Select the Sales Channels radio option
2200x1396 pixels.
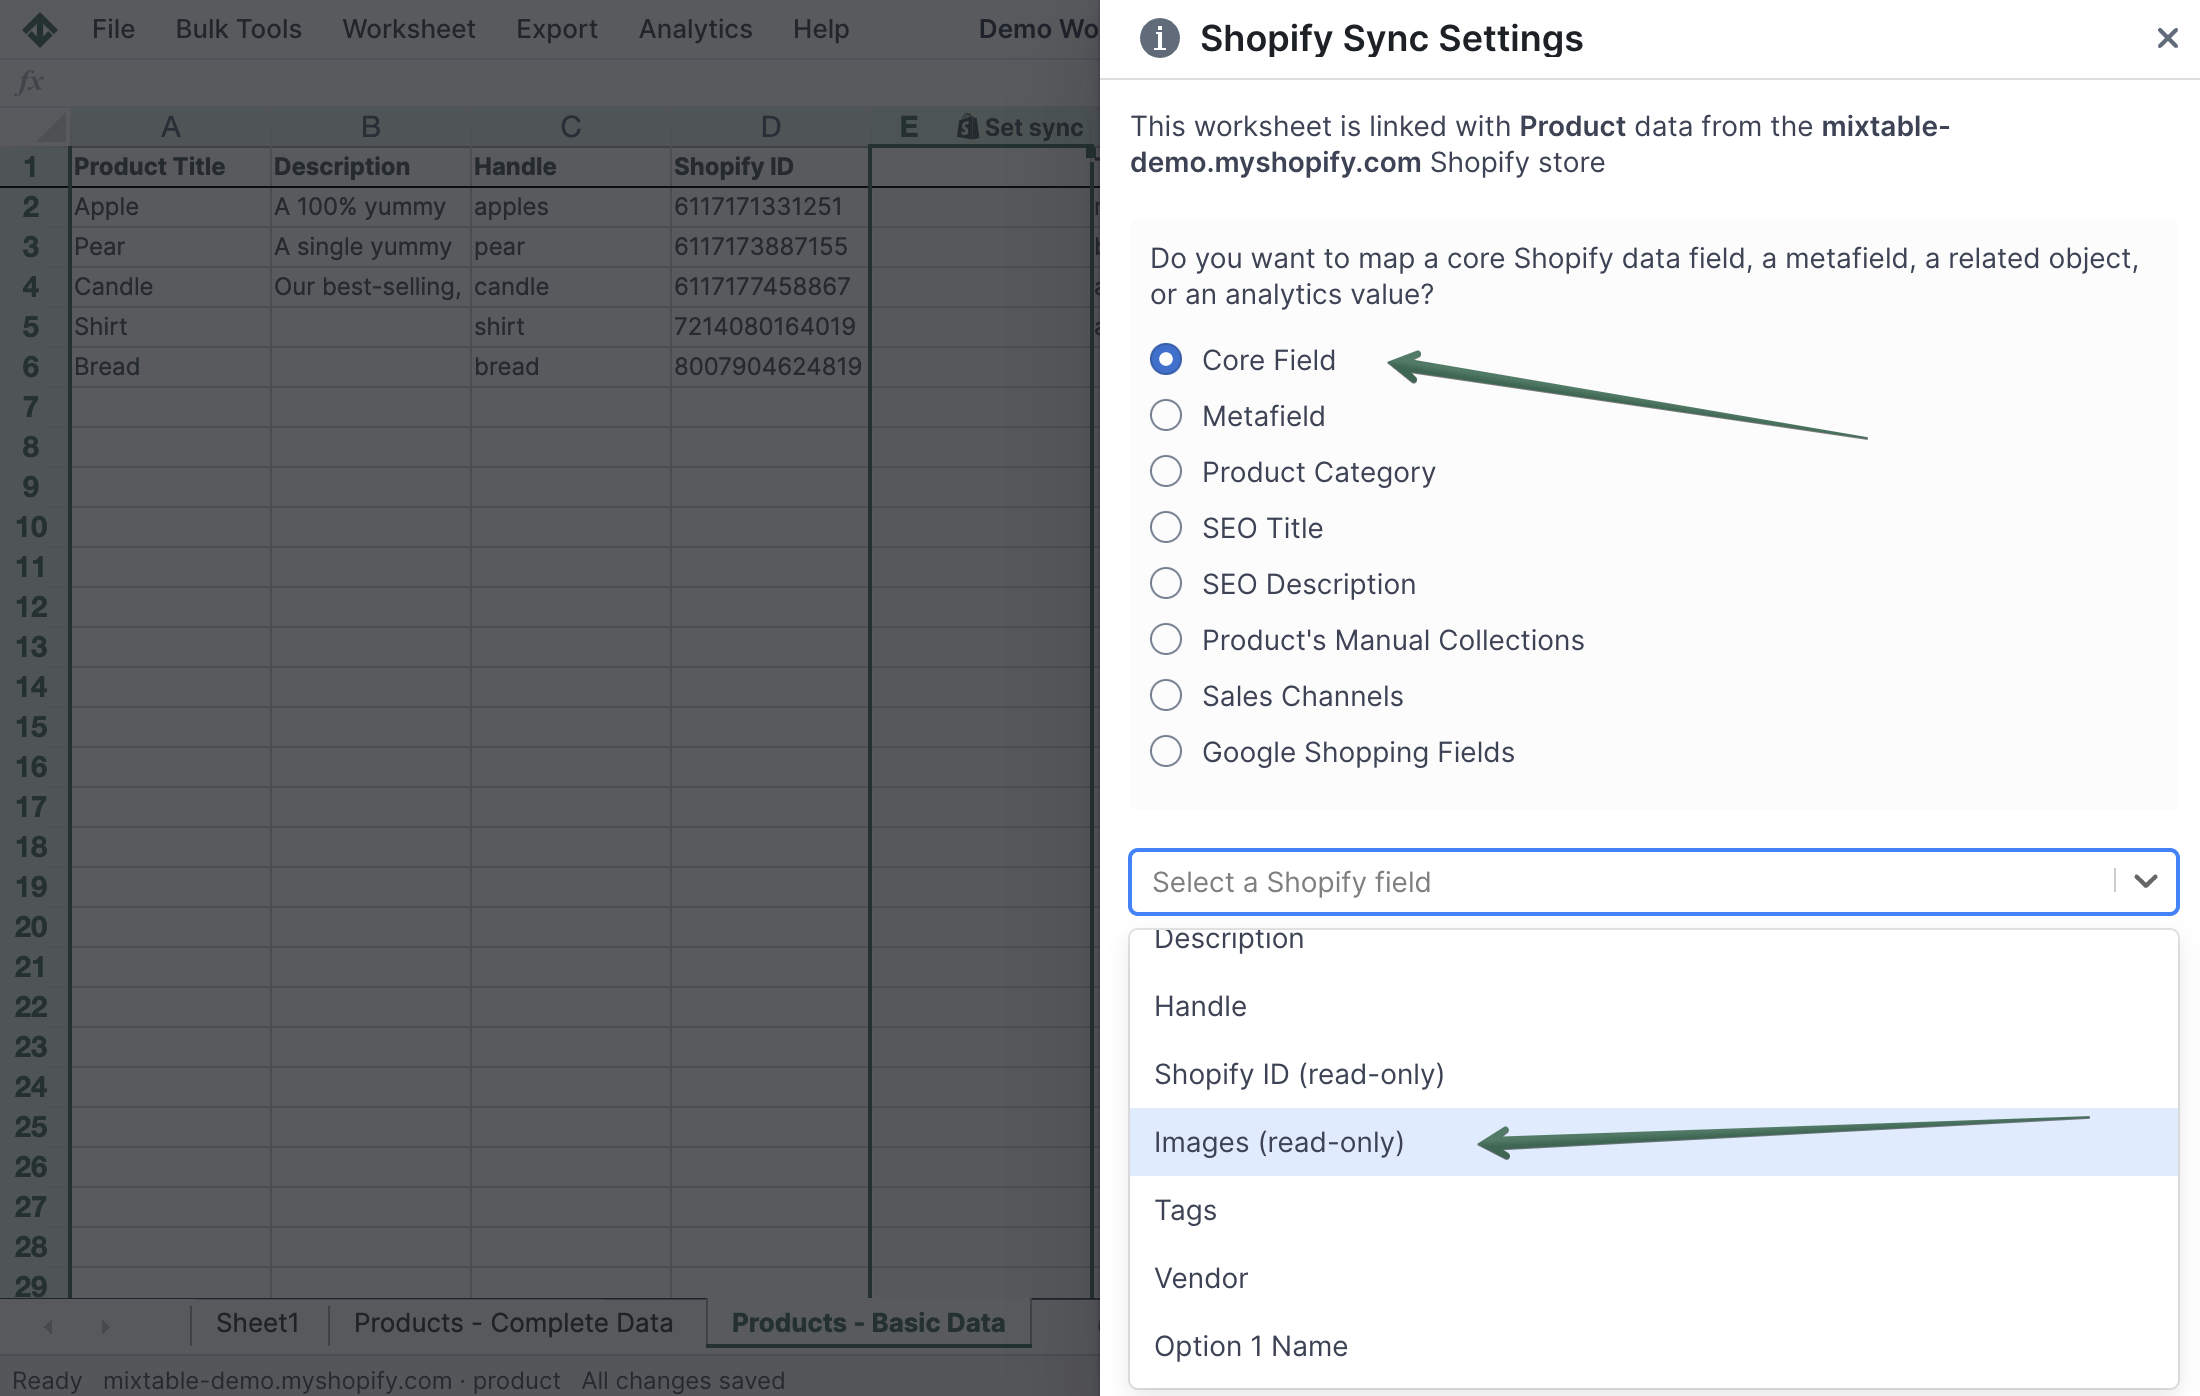point(1166,696)
